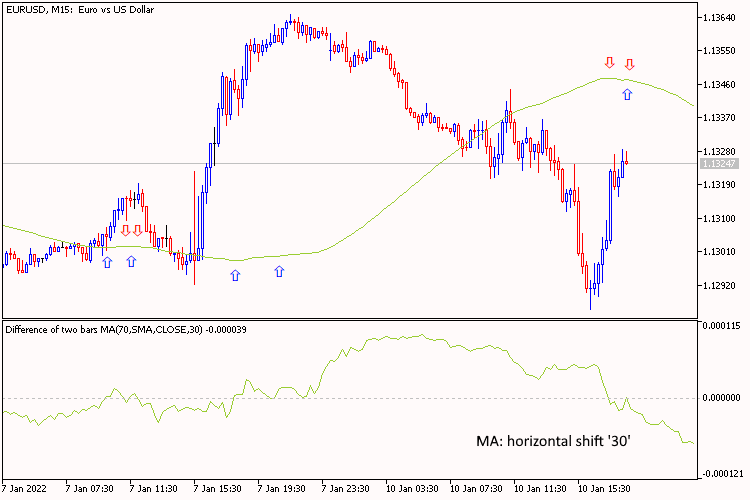Click the EURUSD, M15 chart title
Screen dimensions: 750x500
[x=80, y=10]
